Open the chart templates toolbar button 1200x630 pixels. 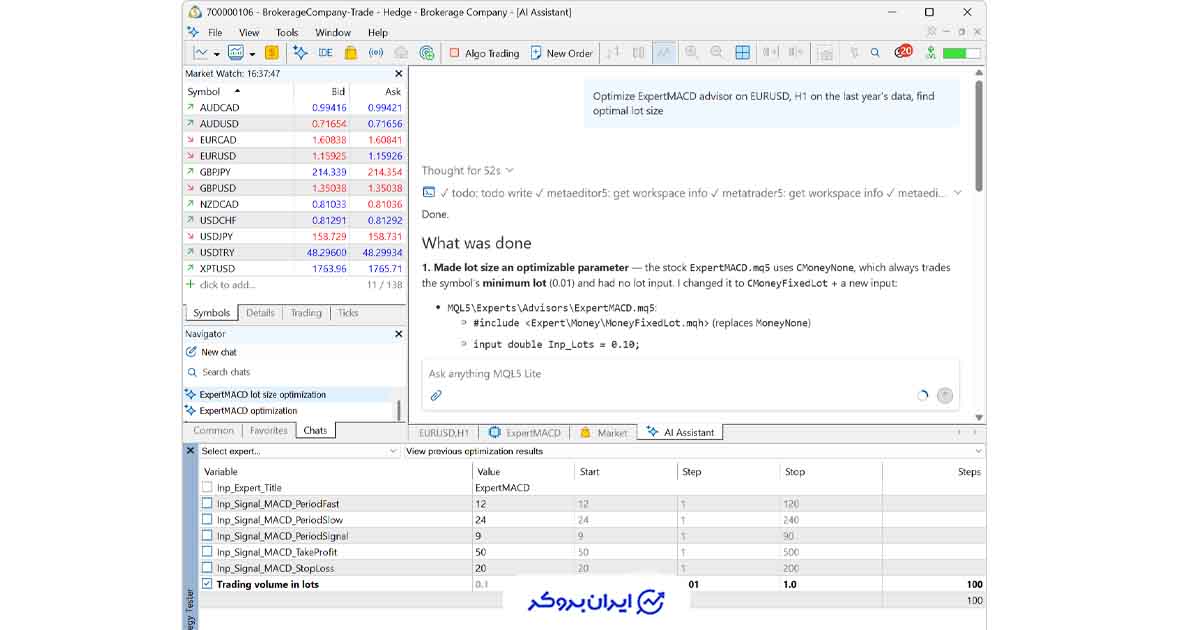(x=236, y=53)
